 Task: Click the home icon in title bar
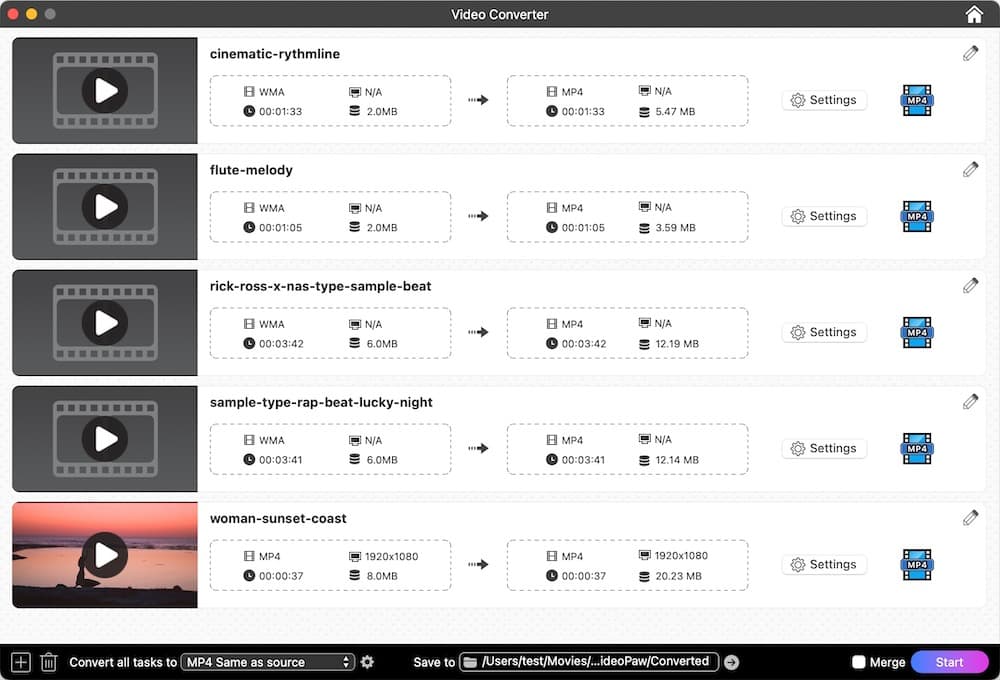click(973, 14)
